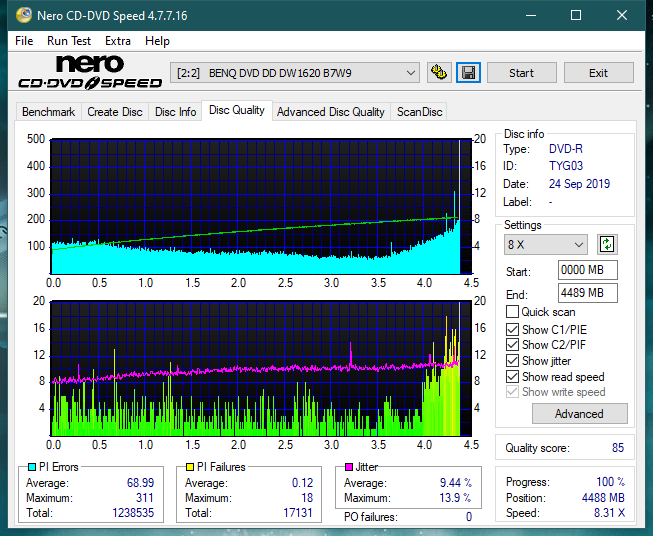The image size is (653, 536).
Task: Click the save floppy disk icon
Action: (x=469, y=73)
